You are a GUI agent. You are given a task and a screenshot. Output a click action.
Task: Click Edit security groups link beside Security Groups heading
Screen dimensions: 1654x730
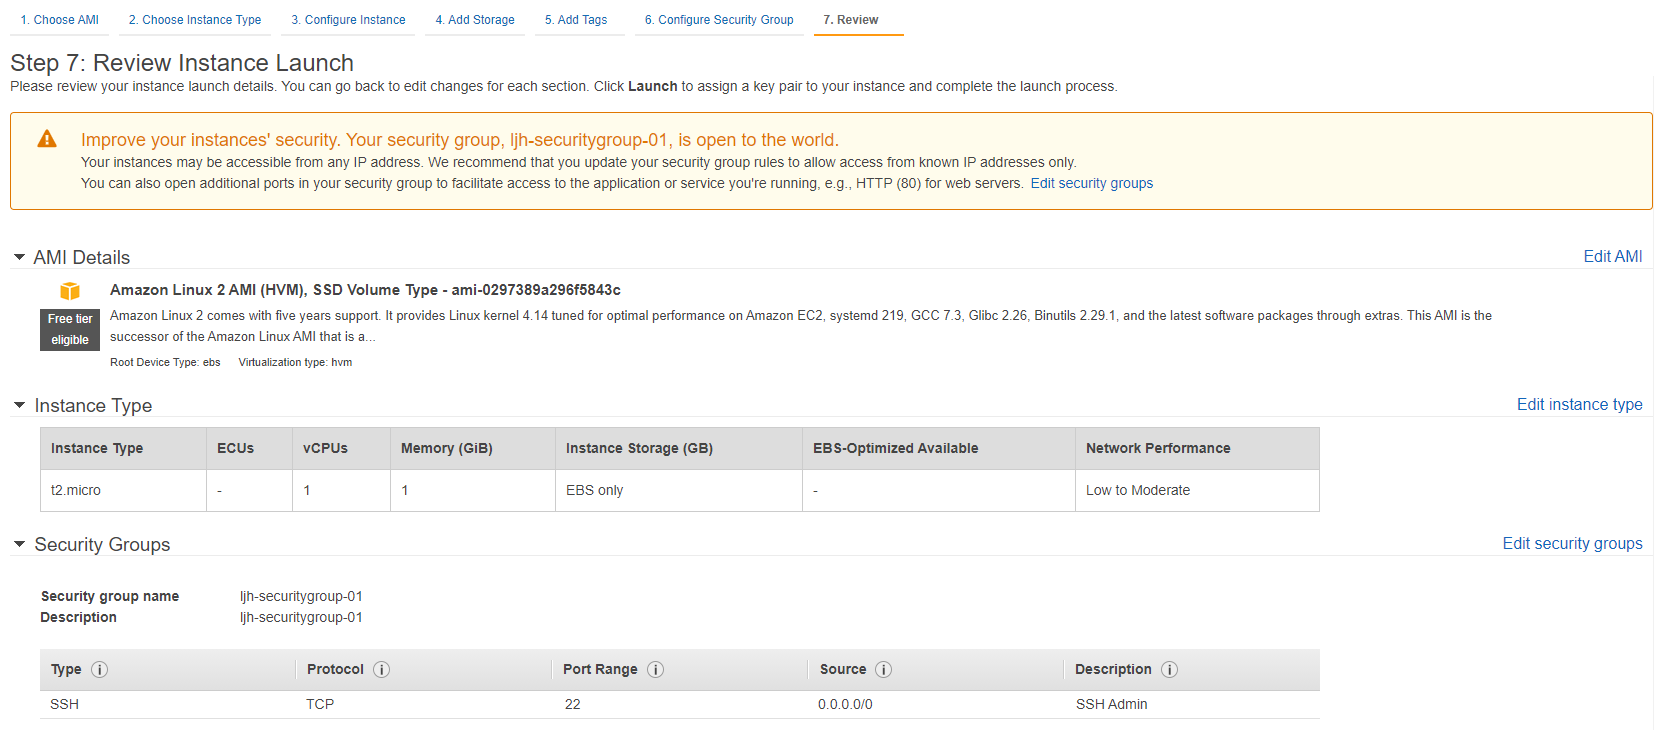1573,544
